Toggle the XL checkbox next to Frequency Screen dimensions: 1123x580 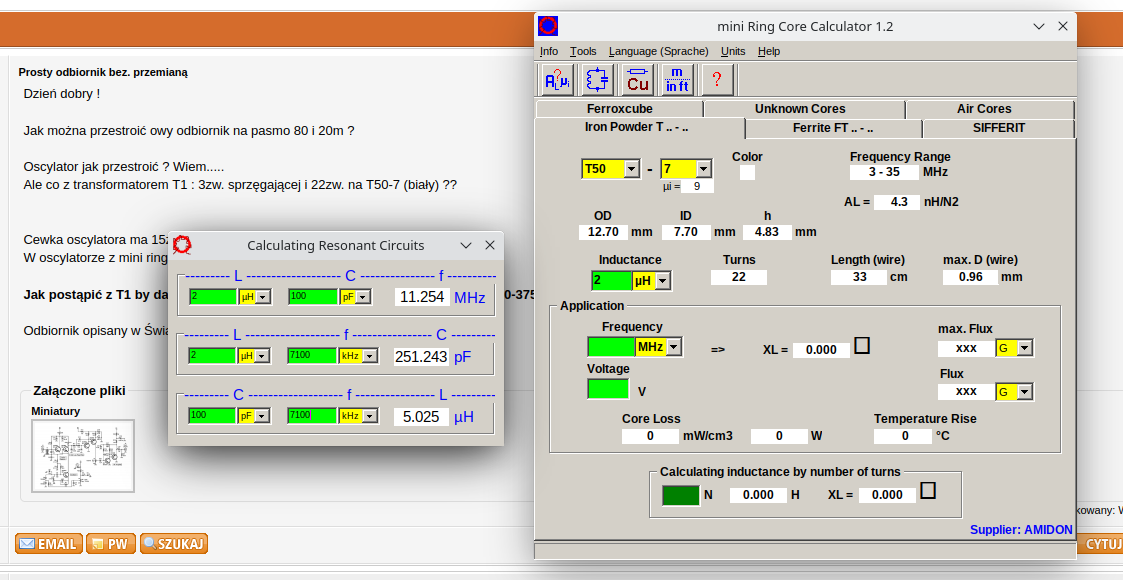pyautogui.click(x=862, y=346)
